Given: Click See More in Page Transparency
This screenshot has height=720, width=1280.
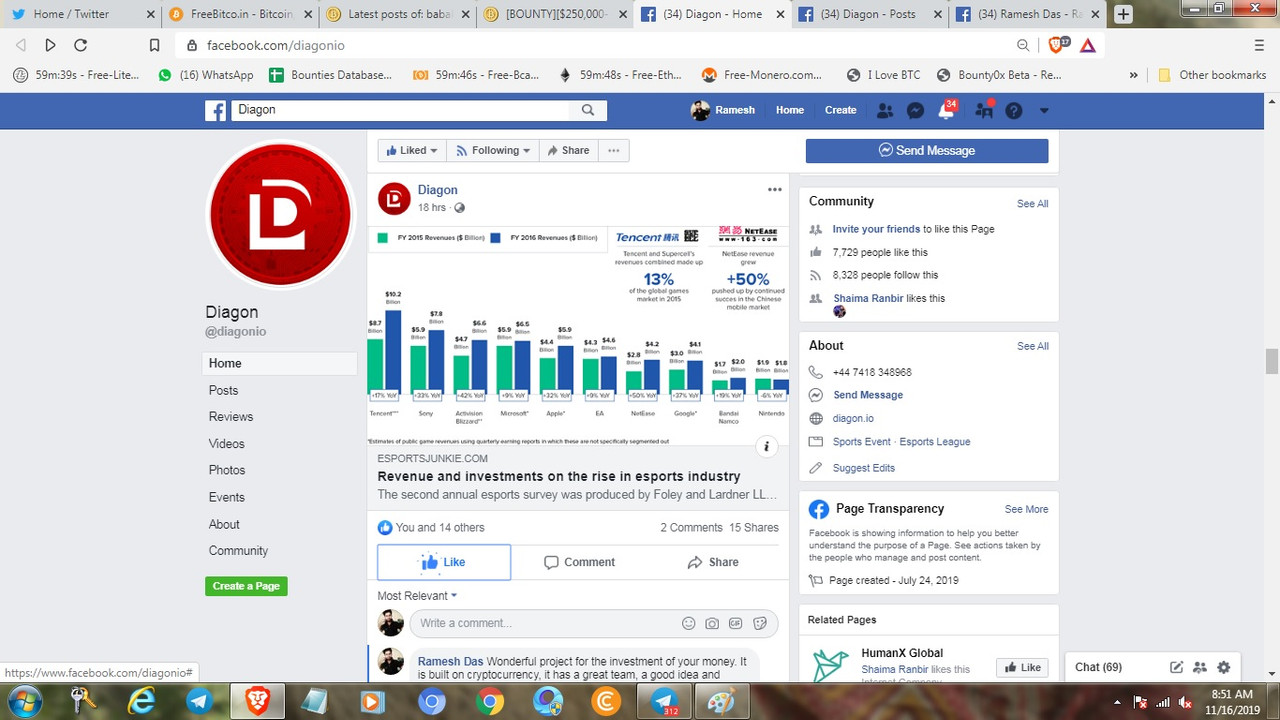Looking at the screenshot, I should [x=1027, y=509].
